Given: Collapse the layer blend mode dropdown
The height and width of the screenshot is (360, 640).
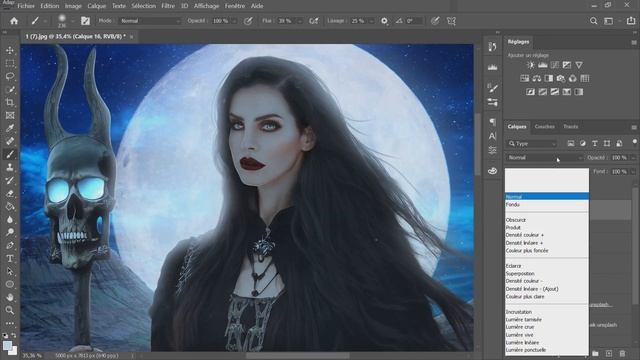Looking at the screenshot, I should (x=544, y=158).
